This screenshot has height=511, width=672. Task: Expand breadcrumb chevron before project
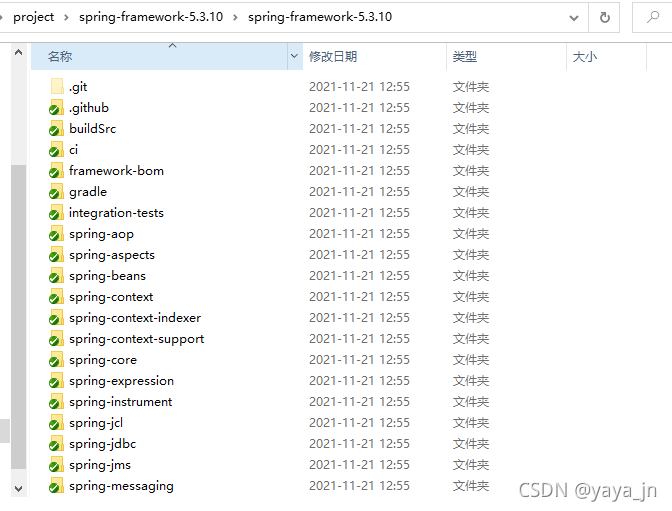coord(1,17)
